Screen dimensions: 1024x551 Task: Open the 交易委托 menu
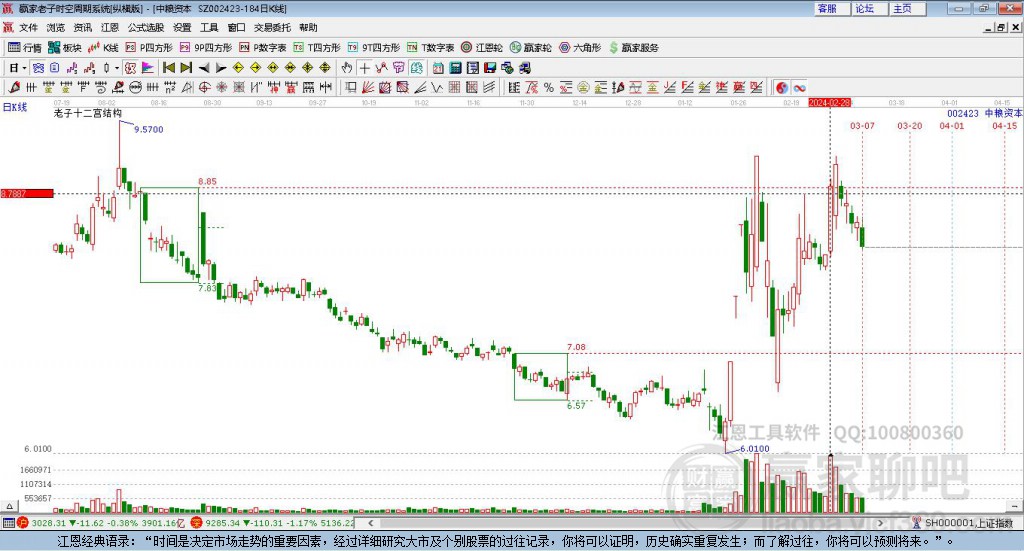272,27
